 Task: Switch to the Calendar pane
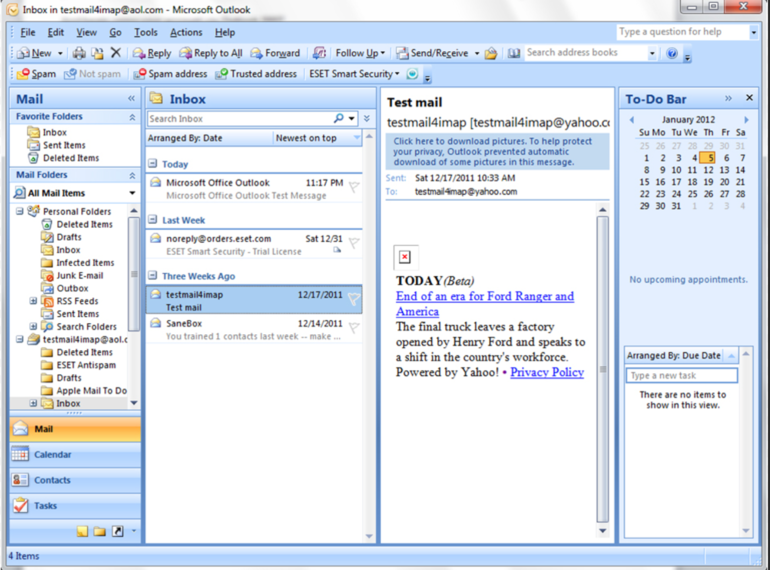(x=75, y=455)
